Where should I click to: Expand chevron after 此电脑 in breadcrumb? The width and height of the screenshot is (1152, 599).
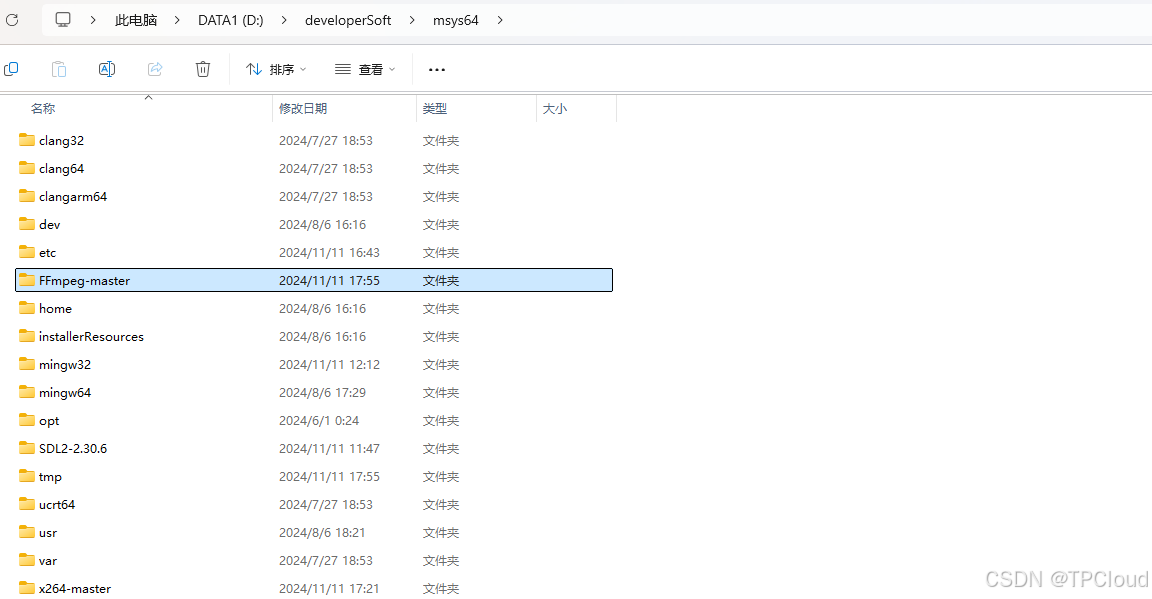(x=177, y=21)
